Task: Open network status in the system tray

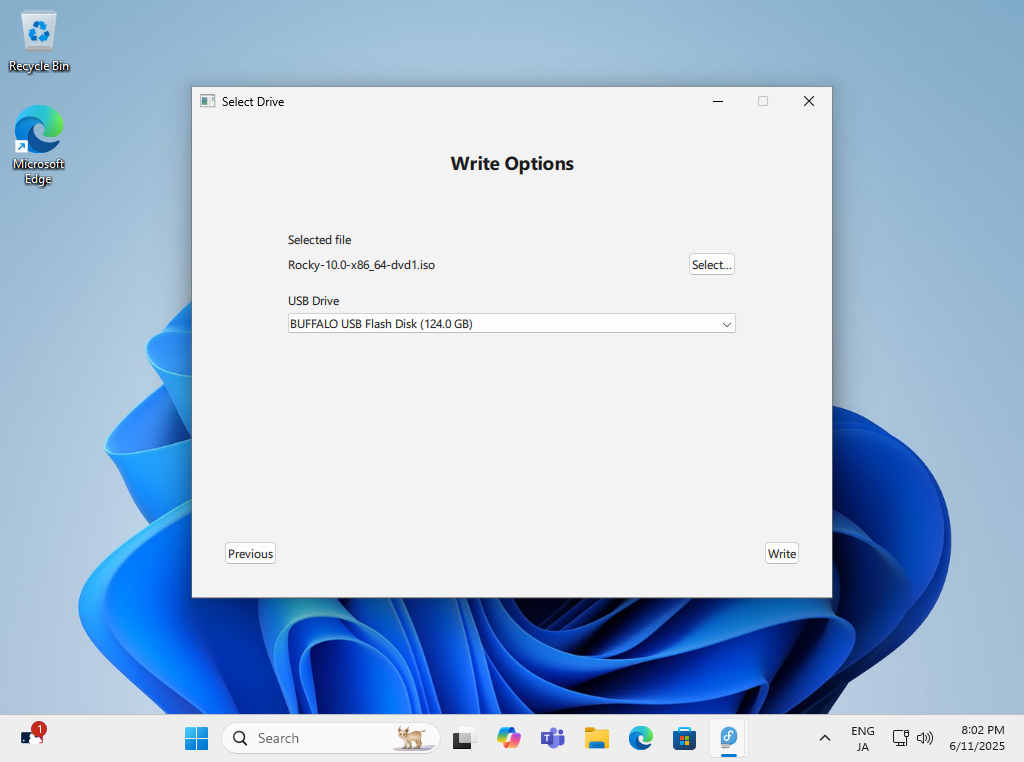Action: tap(901, 738)
